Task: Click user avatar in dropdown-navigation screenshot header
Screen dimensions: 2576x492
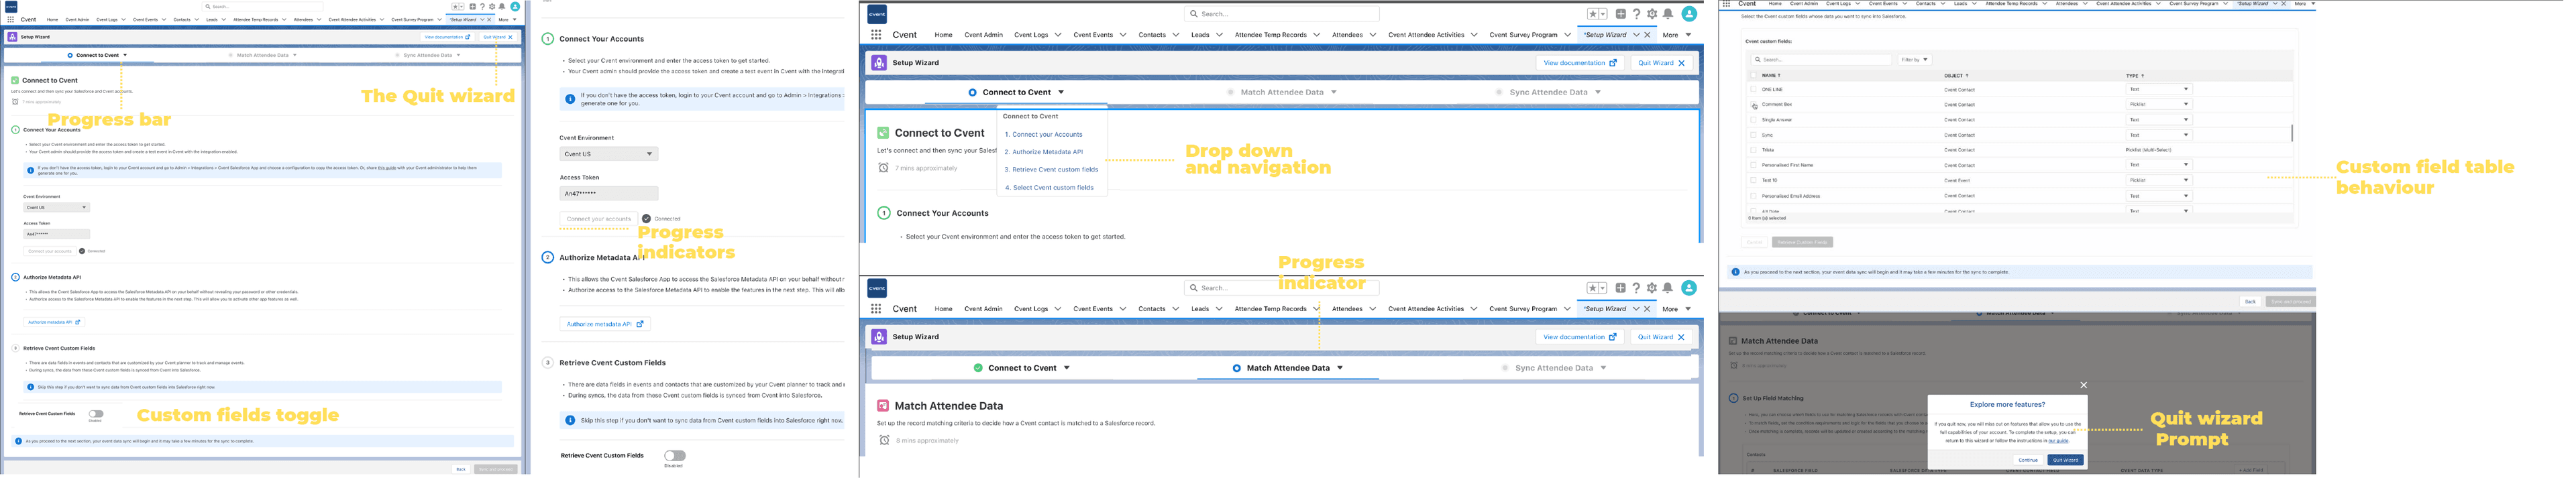Action: point(1689,14)
